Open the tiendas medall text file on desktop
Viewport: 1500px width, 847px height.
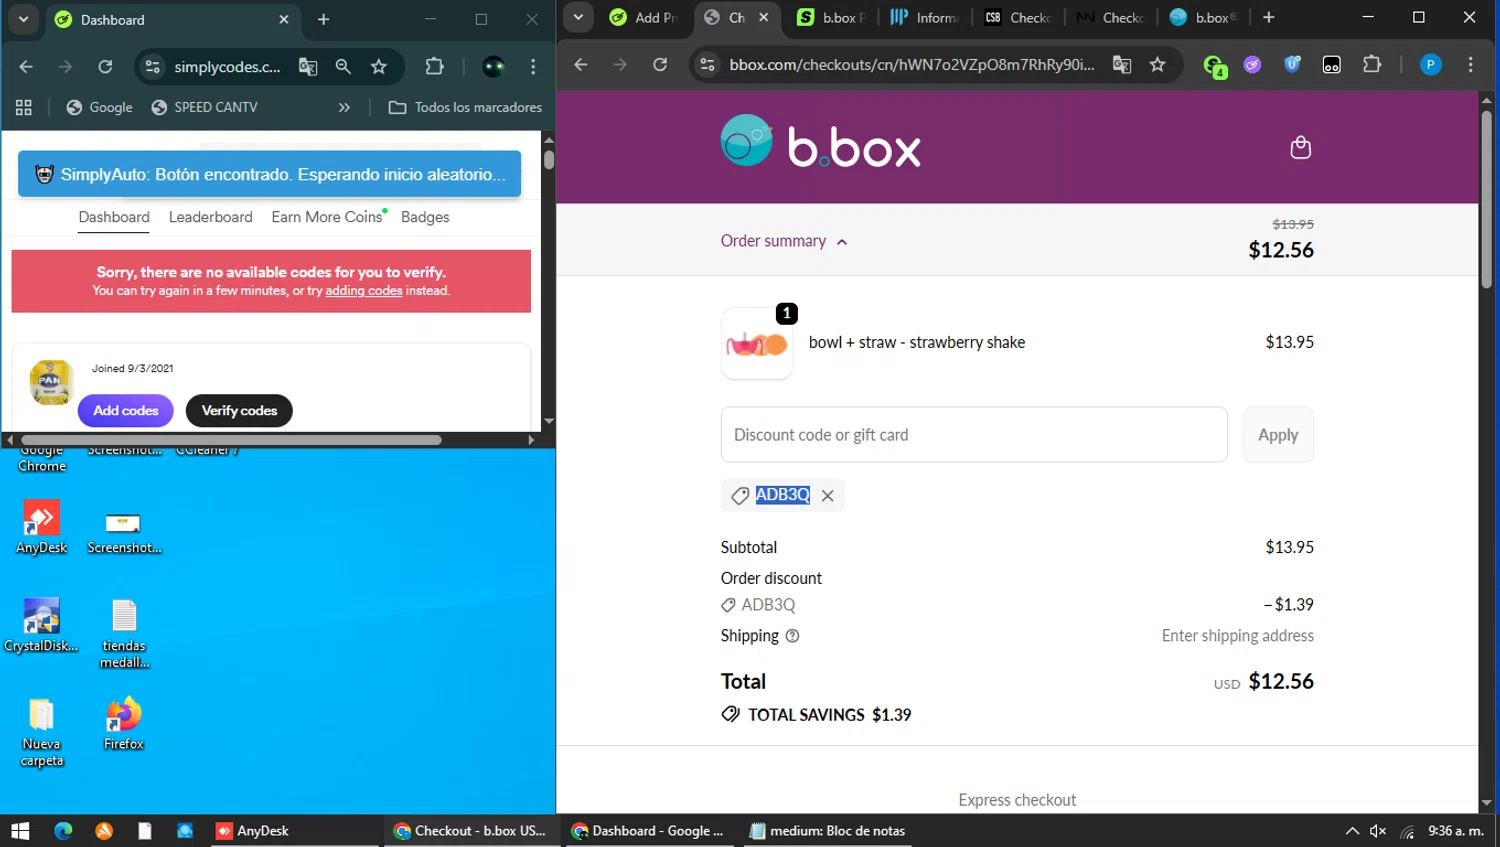point(124,634)
